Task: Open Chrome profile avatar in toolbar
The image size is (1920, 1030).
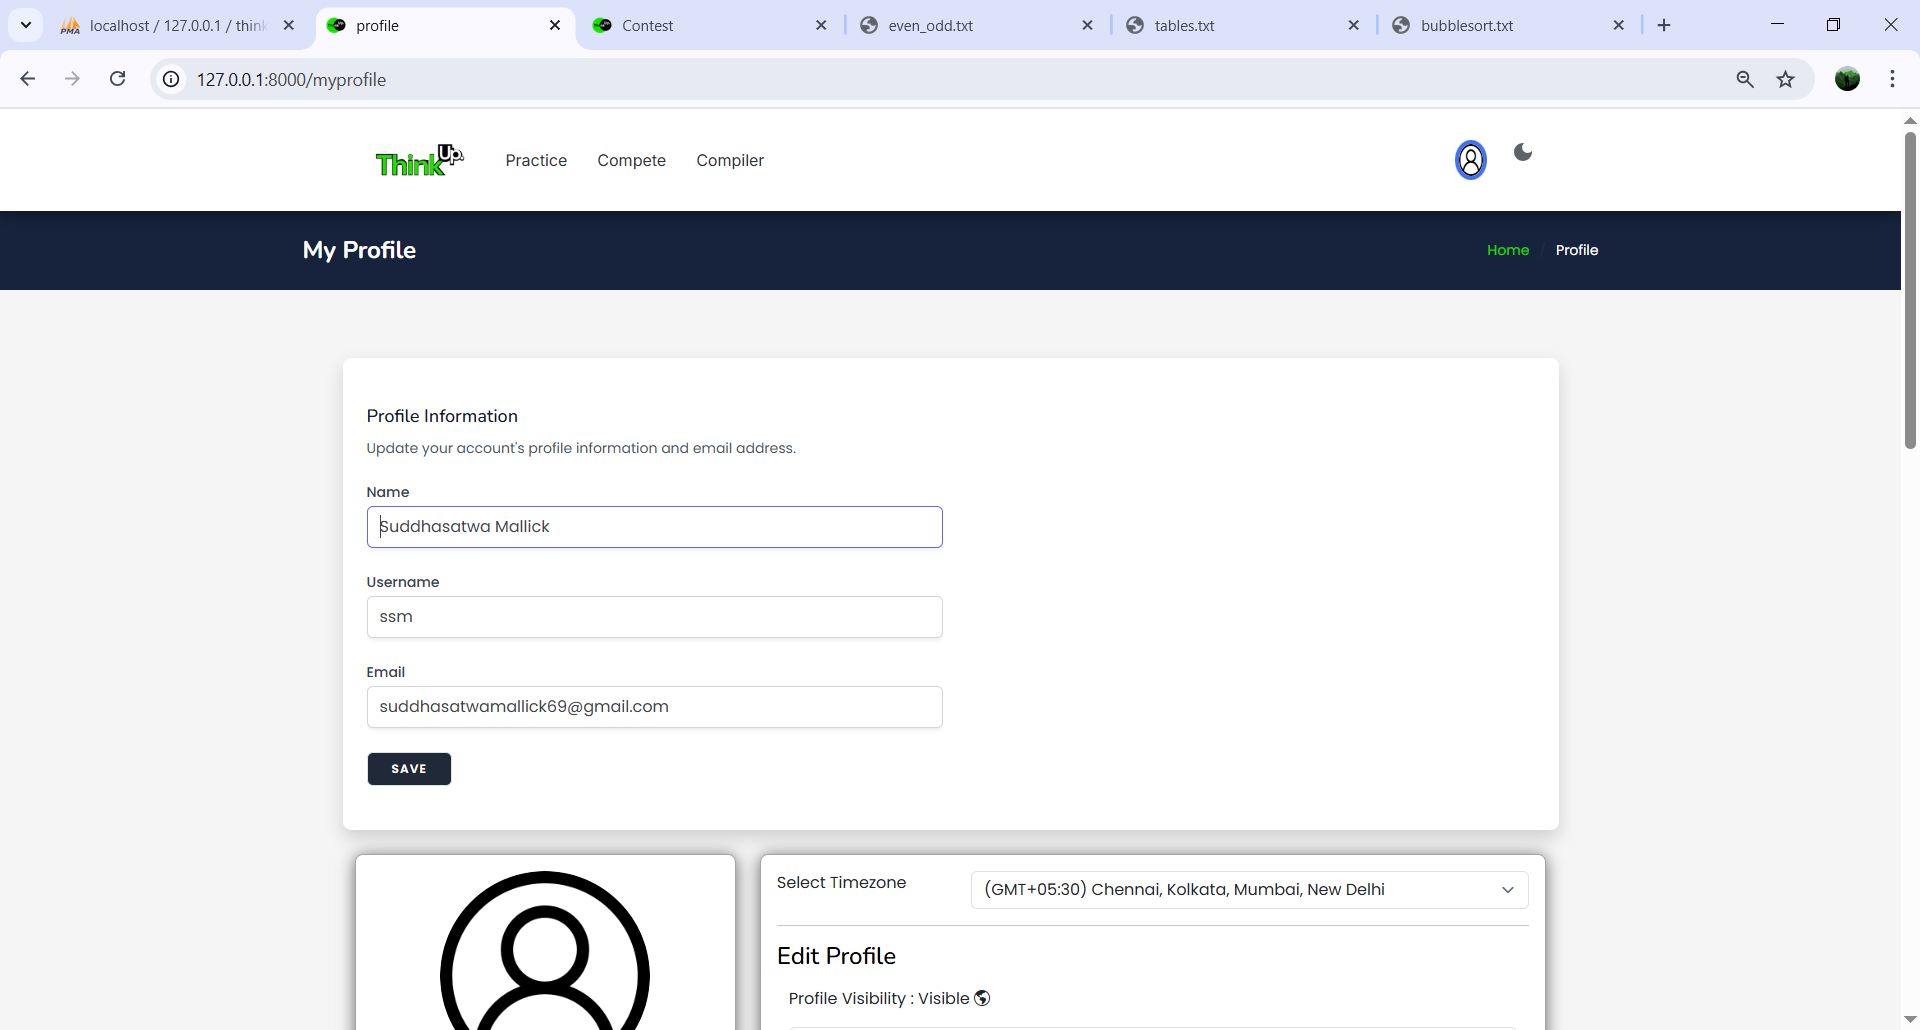Action: [x=1847, y=79]
